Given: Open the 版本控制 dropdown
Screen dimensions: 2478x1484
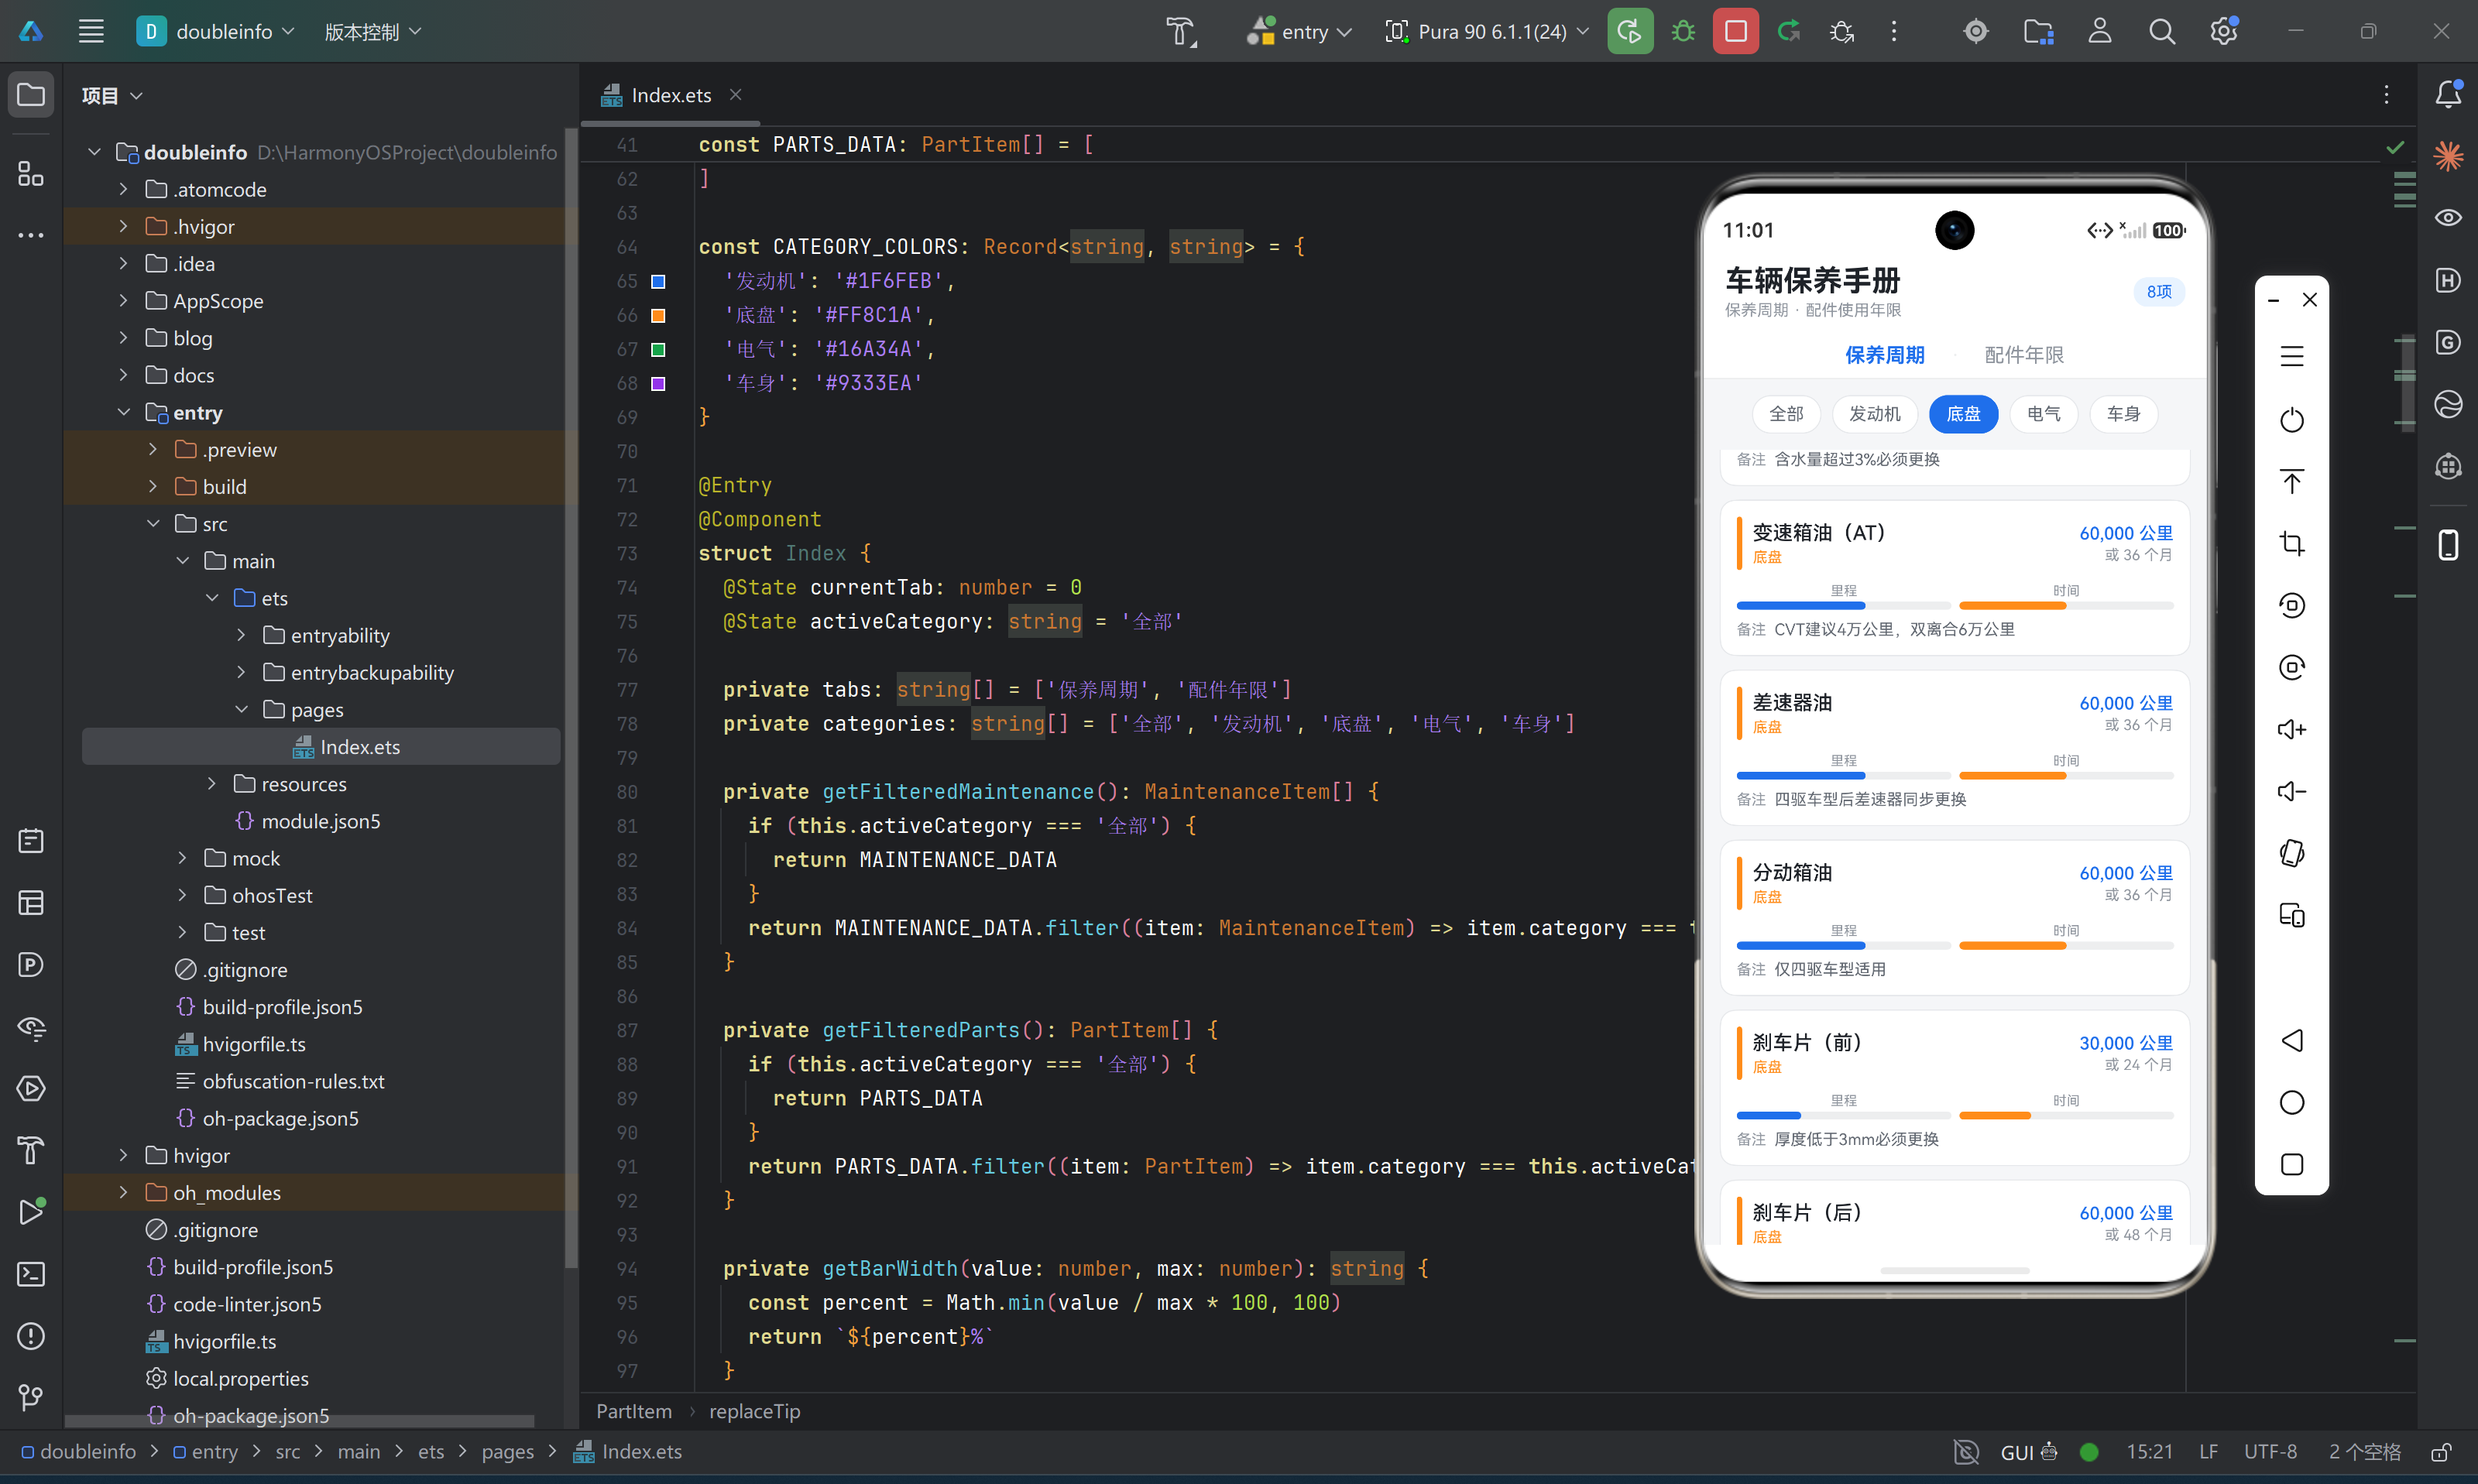Looking at the screenshot, I should click(x=372, y=31).
